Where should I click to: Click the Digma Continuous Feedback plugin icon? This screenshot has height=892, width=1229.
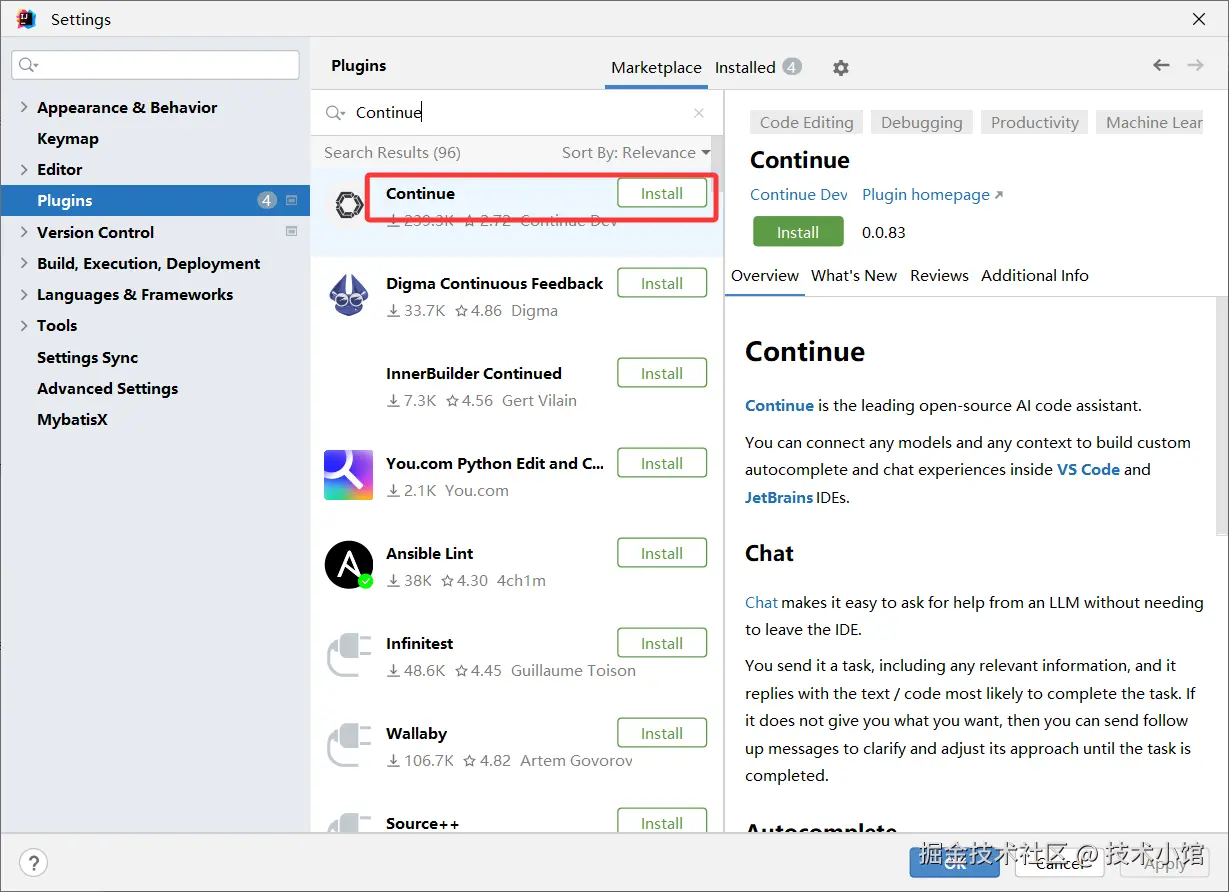click(x=349, y=295)
